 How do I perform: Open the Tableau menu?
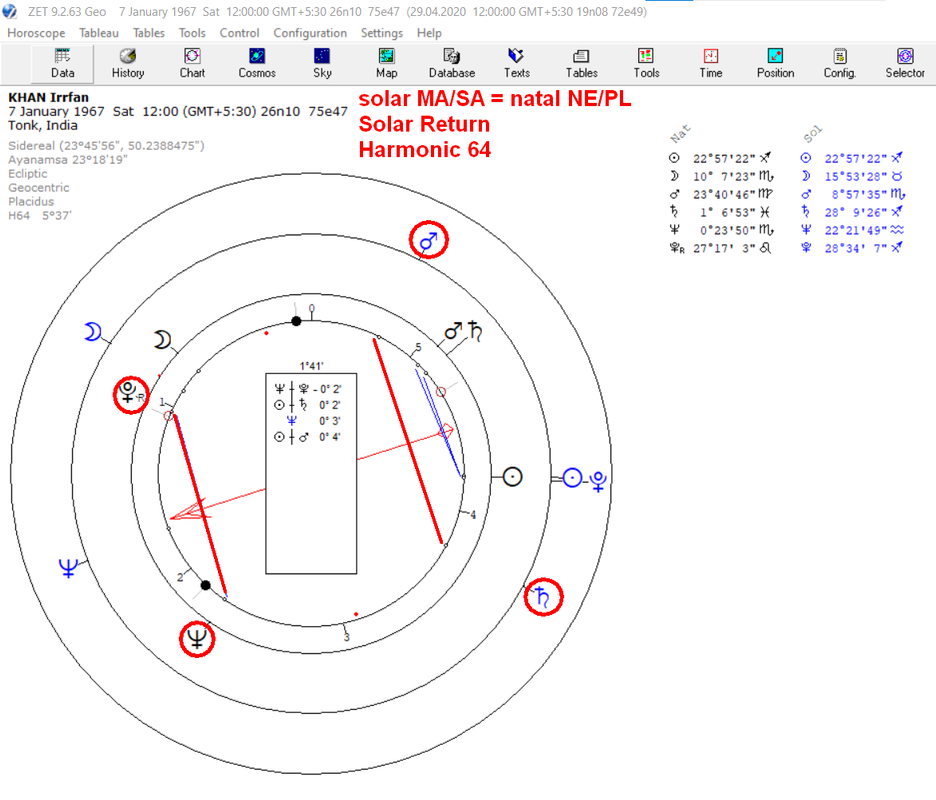pos(98,33)
